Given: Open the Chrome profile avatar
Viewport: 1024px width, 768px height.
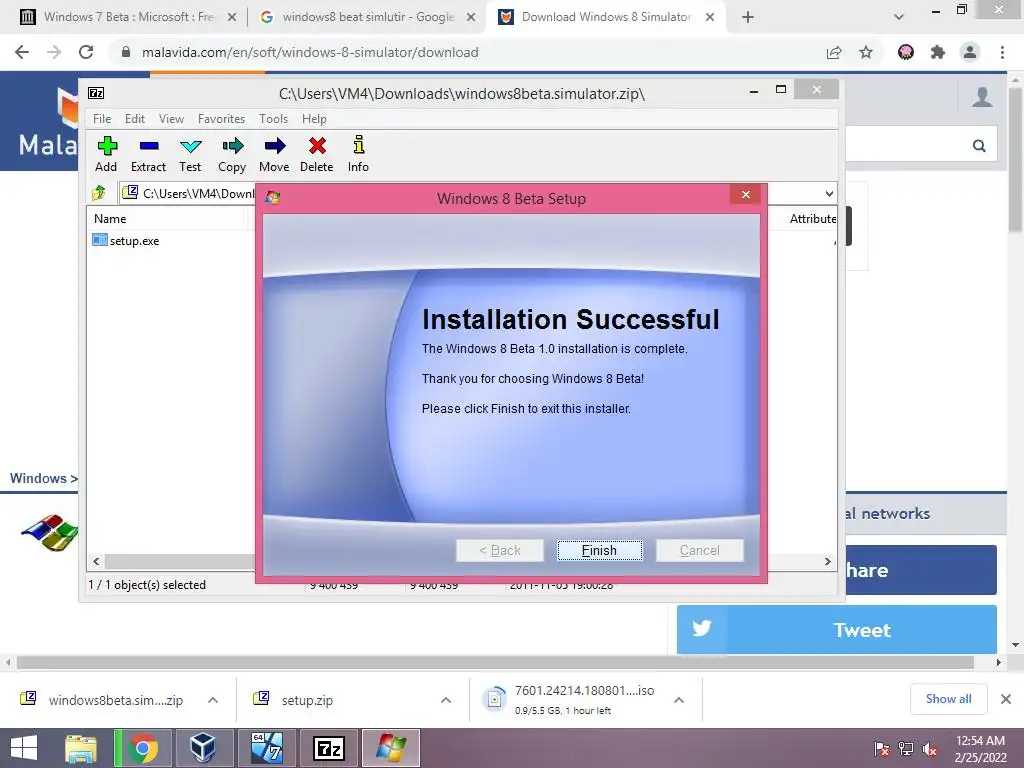Looking at the screenshot, I should click(x=970, y=52).
